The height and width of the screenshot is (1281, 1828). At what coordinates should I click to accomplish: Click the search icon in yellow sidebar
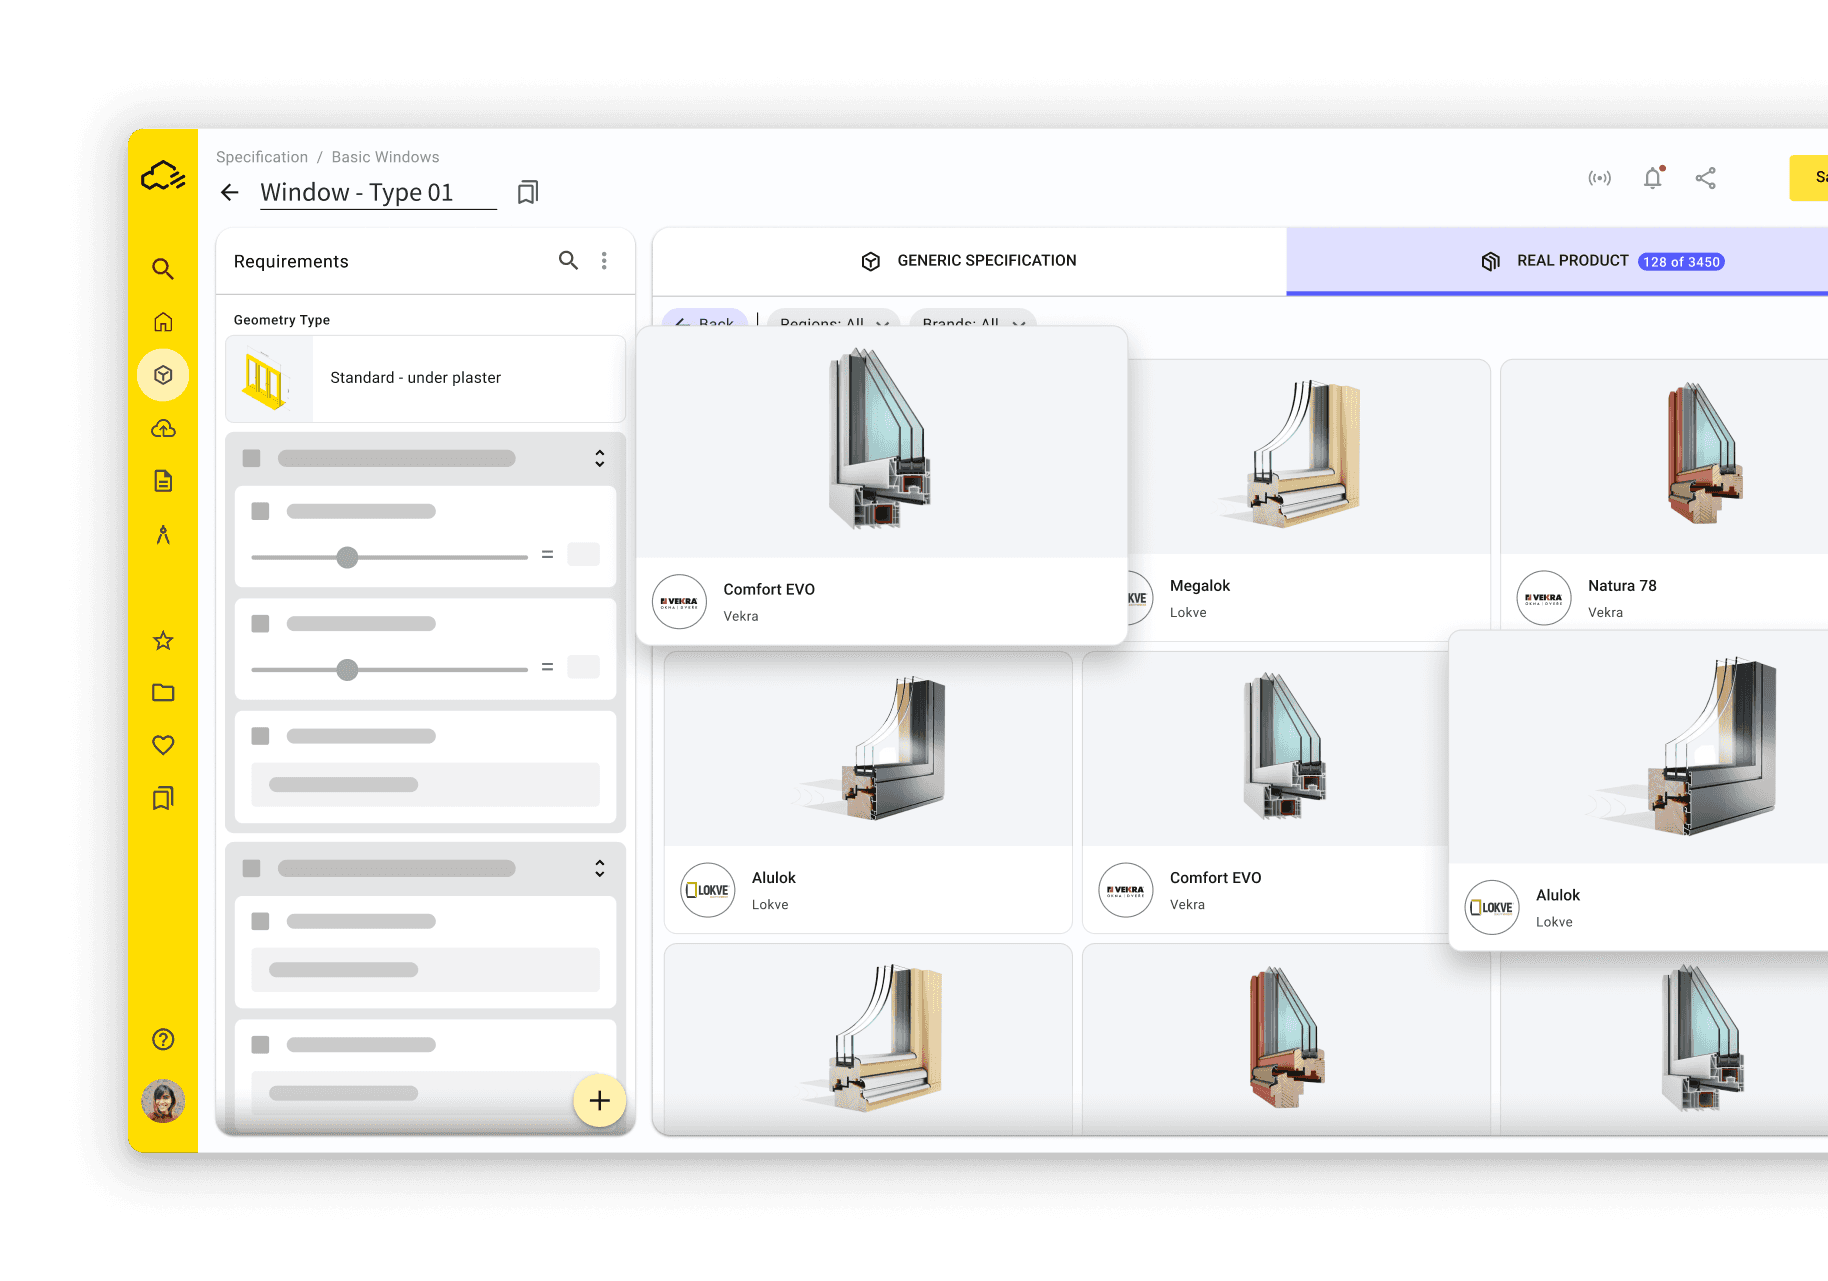(163, 269)
